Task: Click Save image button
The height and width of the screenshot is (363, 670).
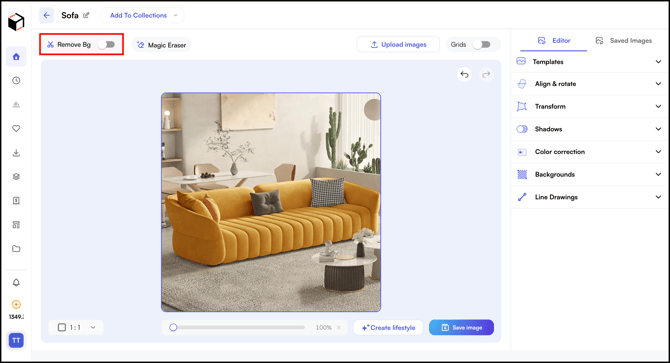Action: click(x=461, y=328)
